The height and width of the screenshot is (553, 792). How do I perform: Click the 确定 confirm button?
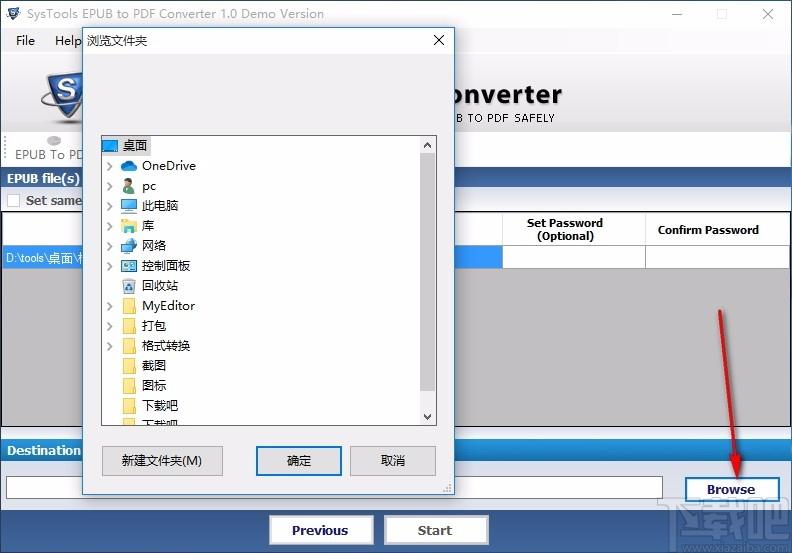point(299,461)
